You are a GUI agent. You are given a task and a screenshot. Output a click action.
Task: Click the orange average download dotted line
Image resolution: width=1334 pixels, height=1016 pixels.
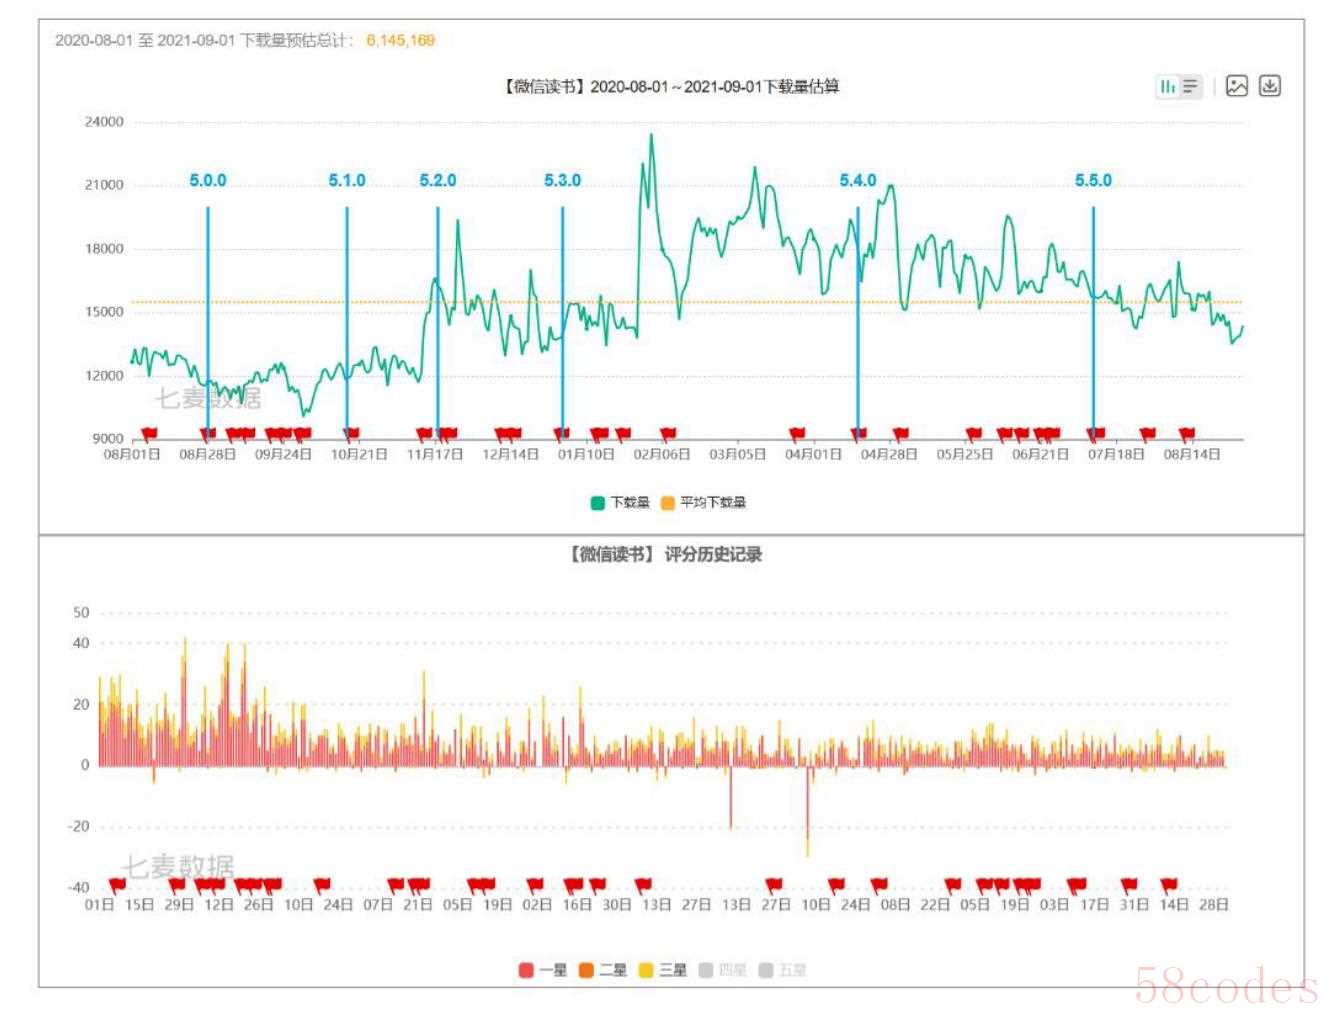700,302
